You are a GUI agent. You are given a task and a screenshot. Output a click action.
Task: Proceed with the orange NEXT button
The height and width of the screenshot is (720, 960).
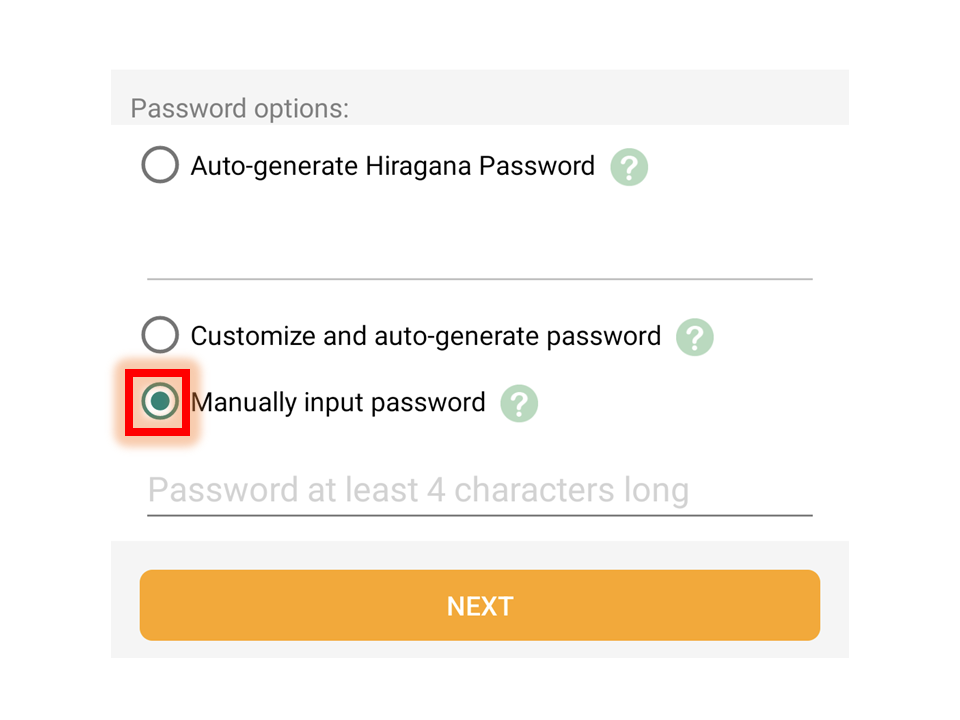pos(479,605)
